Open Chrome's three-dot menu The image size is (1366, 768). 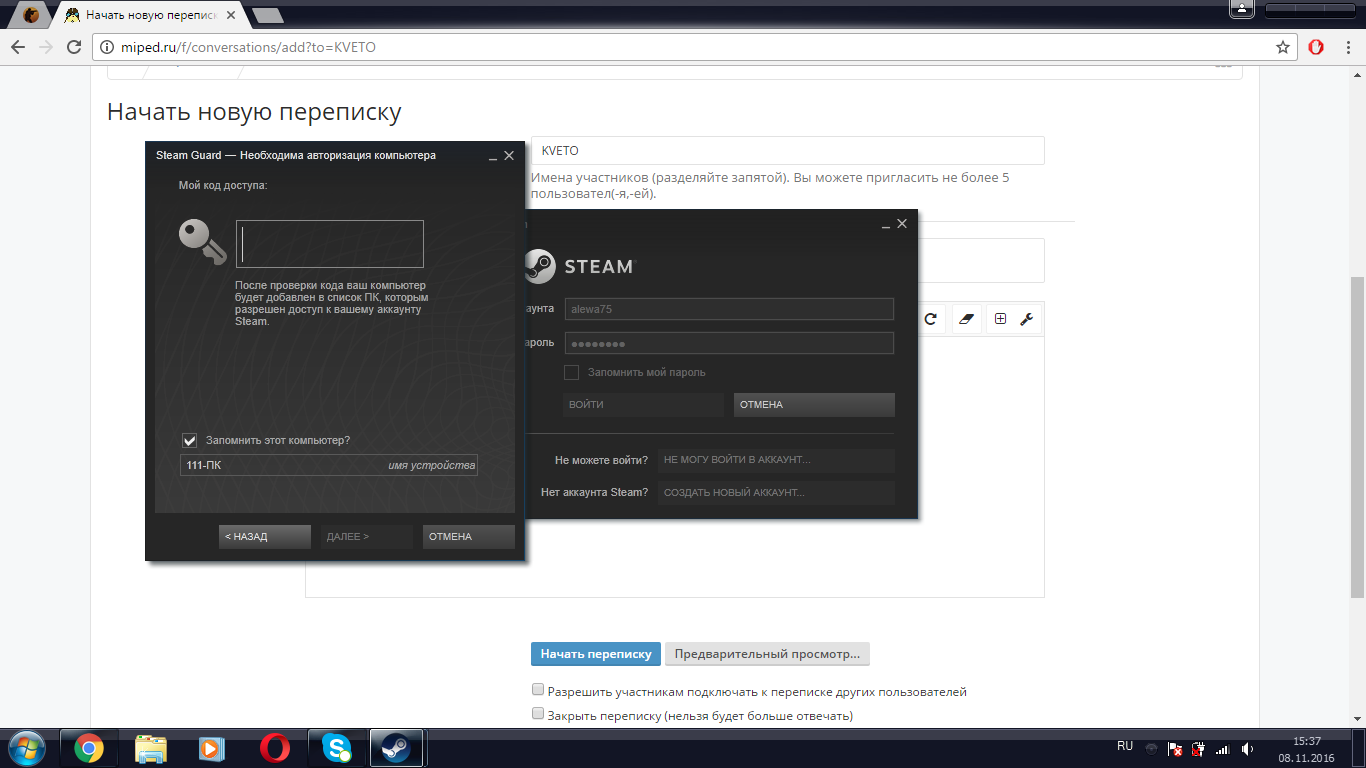(x=1347, y=47)
